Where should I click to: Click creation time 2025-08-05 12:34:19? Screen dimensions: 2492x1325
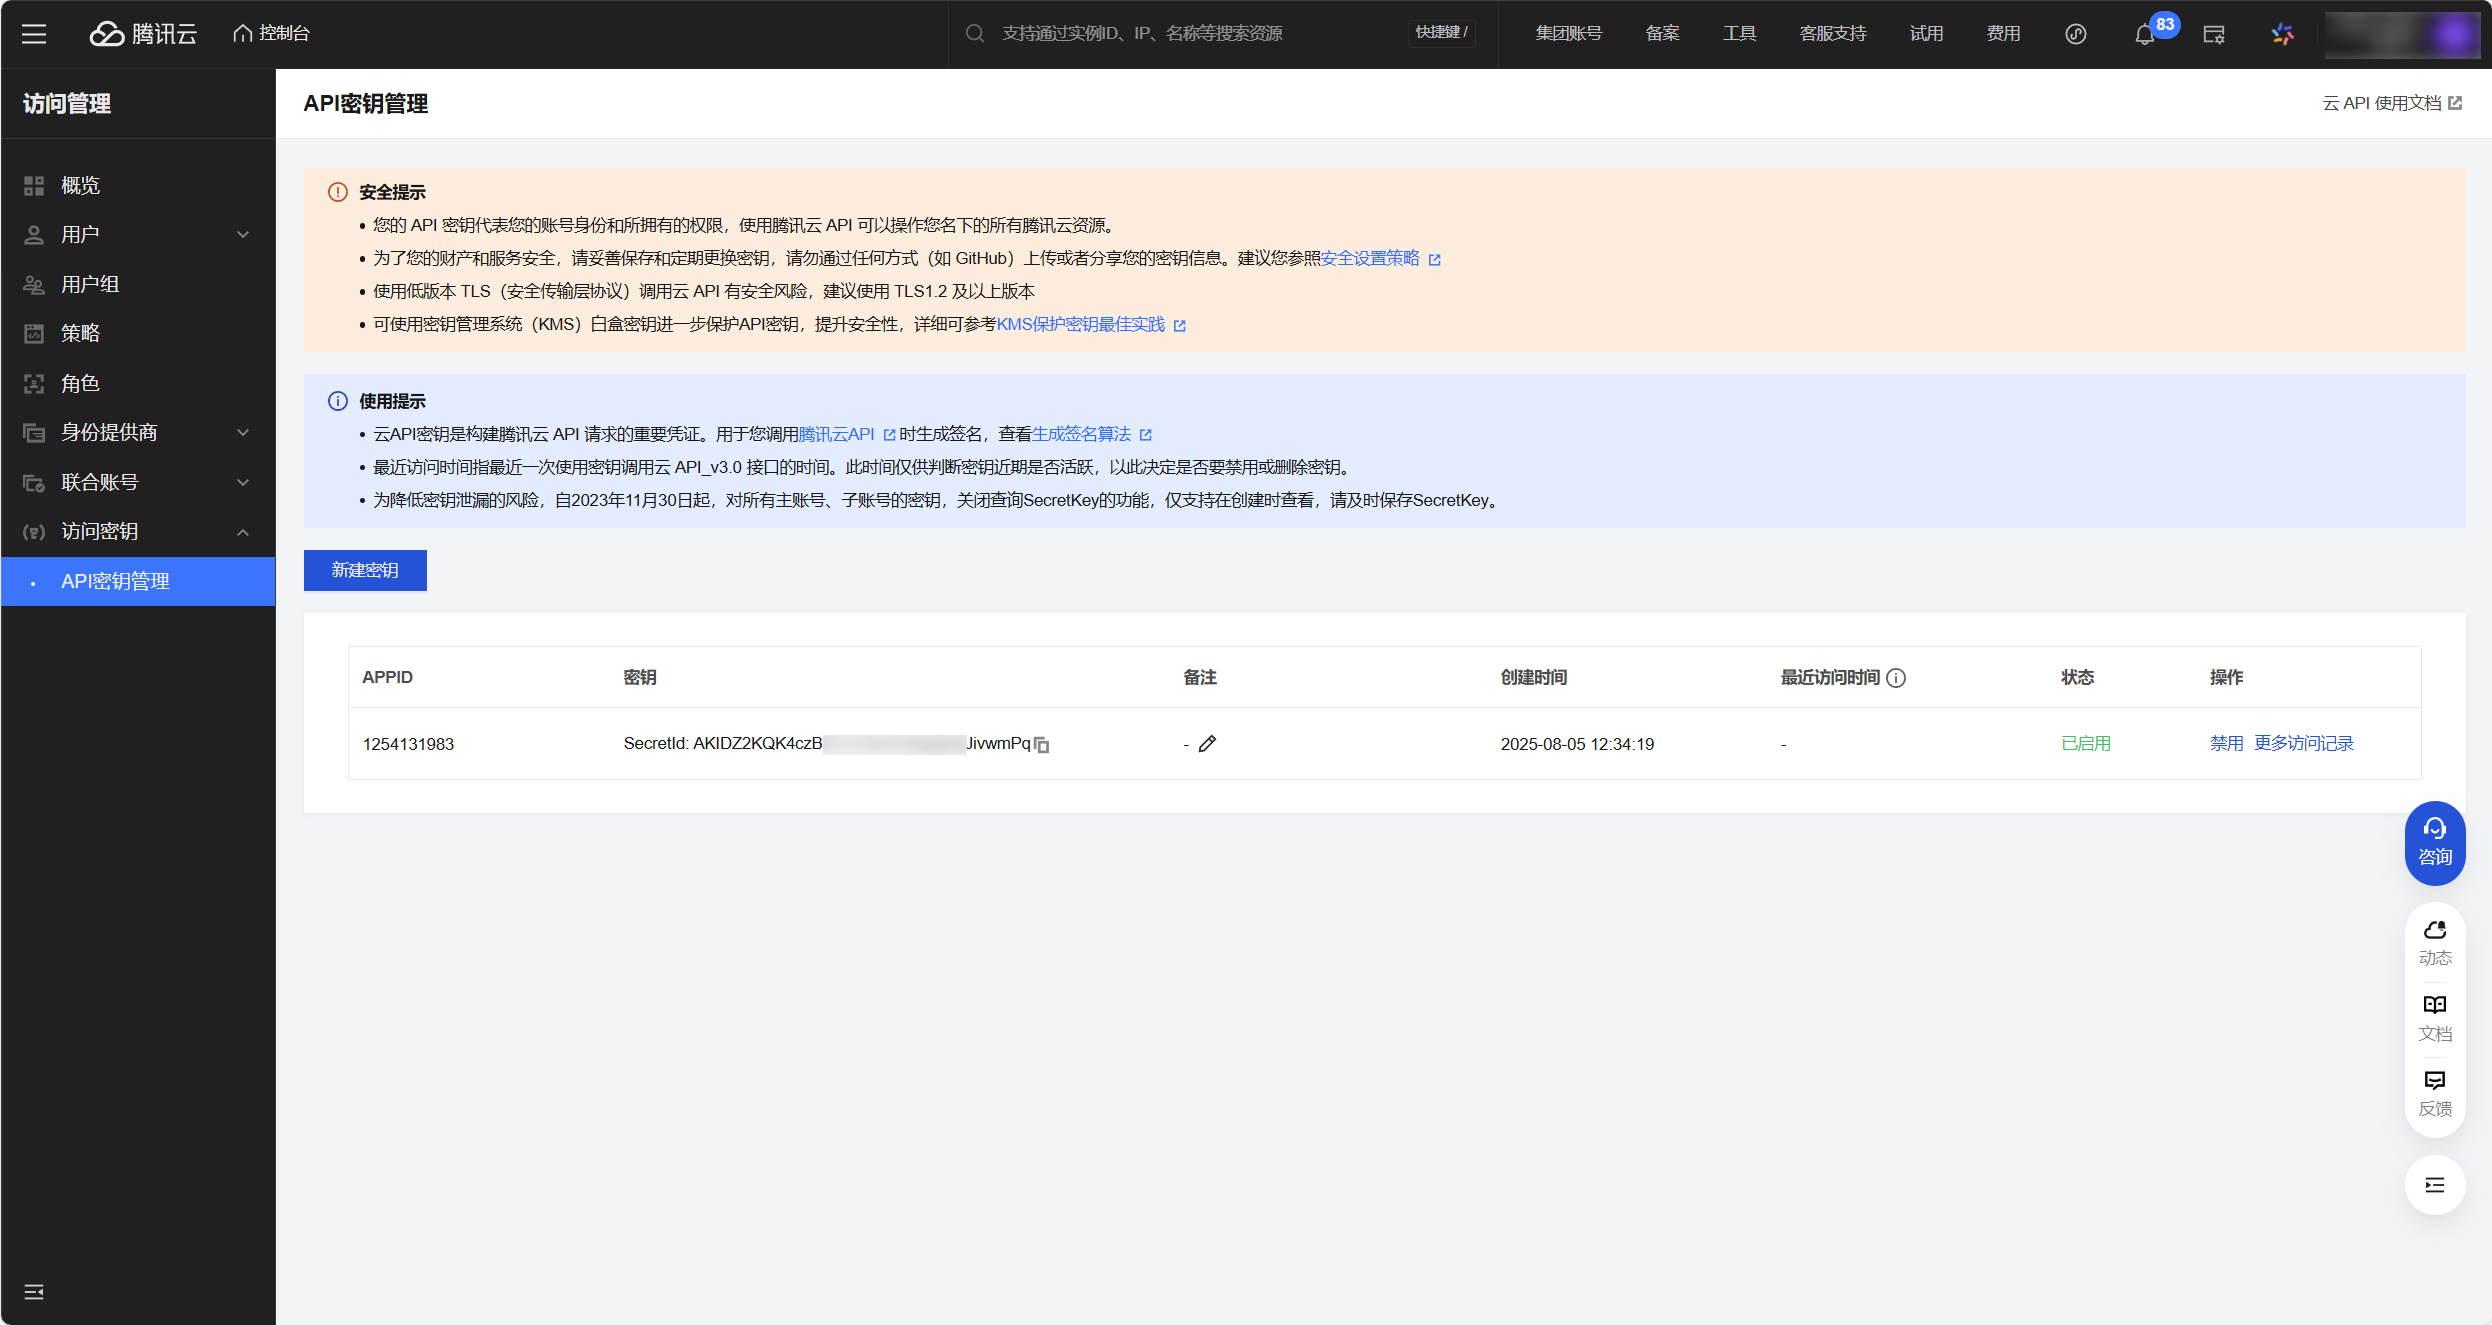(1577, 744)
